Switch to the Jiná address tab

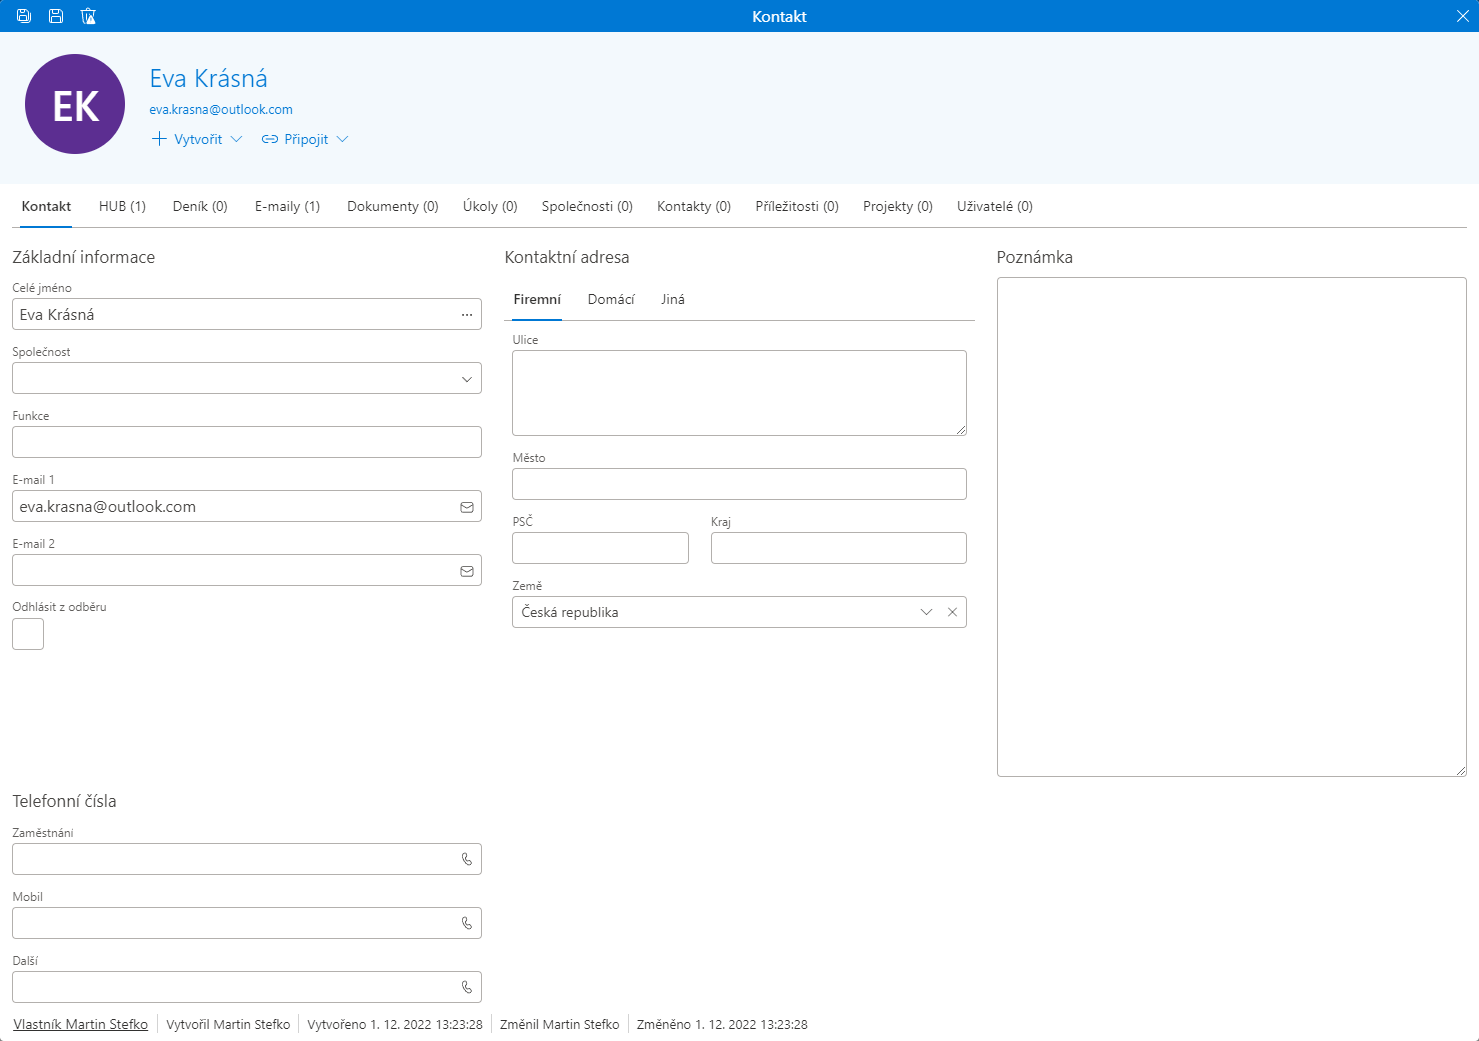673,299
